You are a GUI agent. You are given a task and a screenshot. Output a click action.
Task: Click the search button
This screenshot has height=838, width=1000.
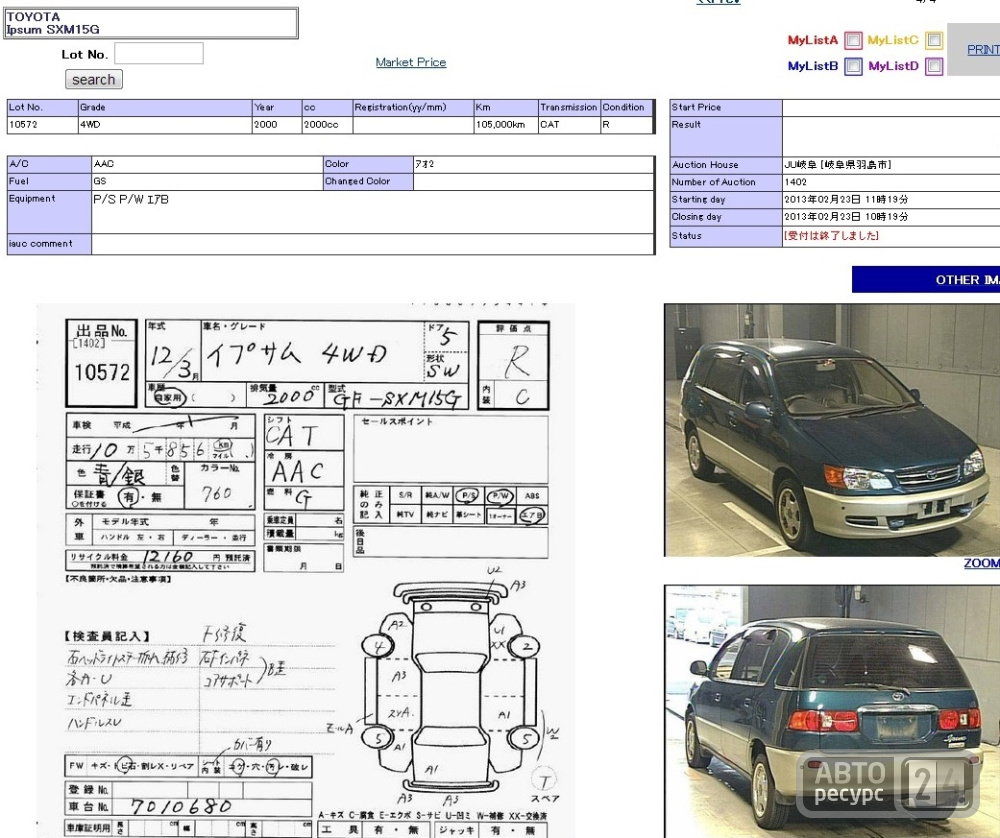pyautogui.click(x=94, y=80)
